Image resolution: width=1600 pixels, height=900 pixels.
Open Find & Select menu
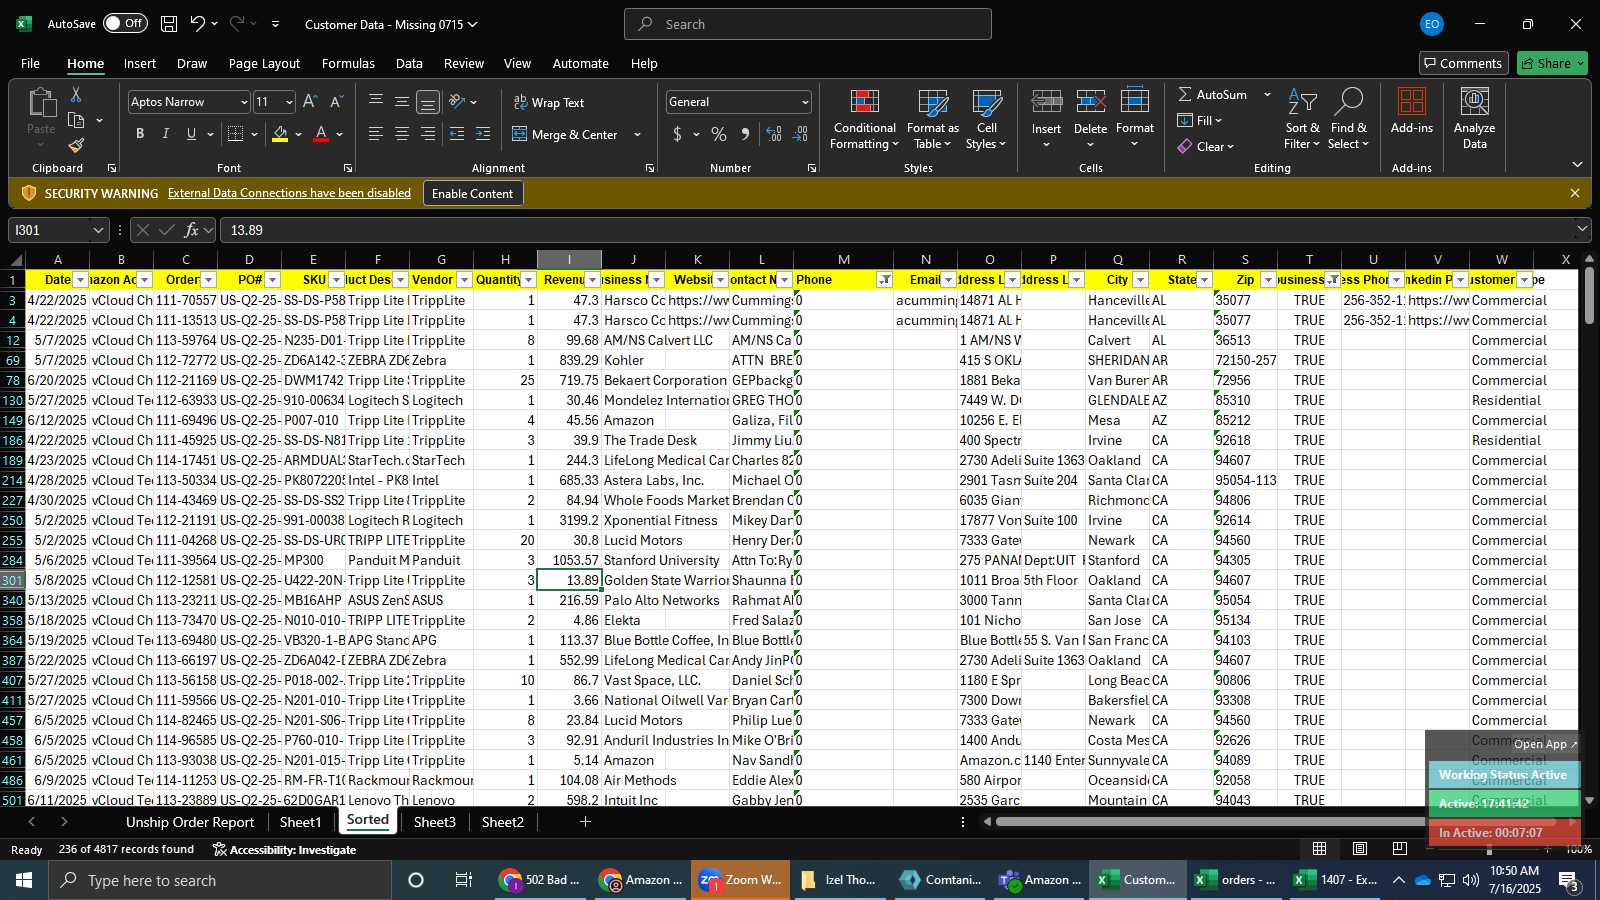[x=1349, y=120]
